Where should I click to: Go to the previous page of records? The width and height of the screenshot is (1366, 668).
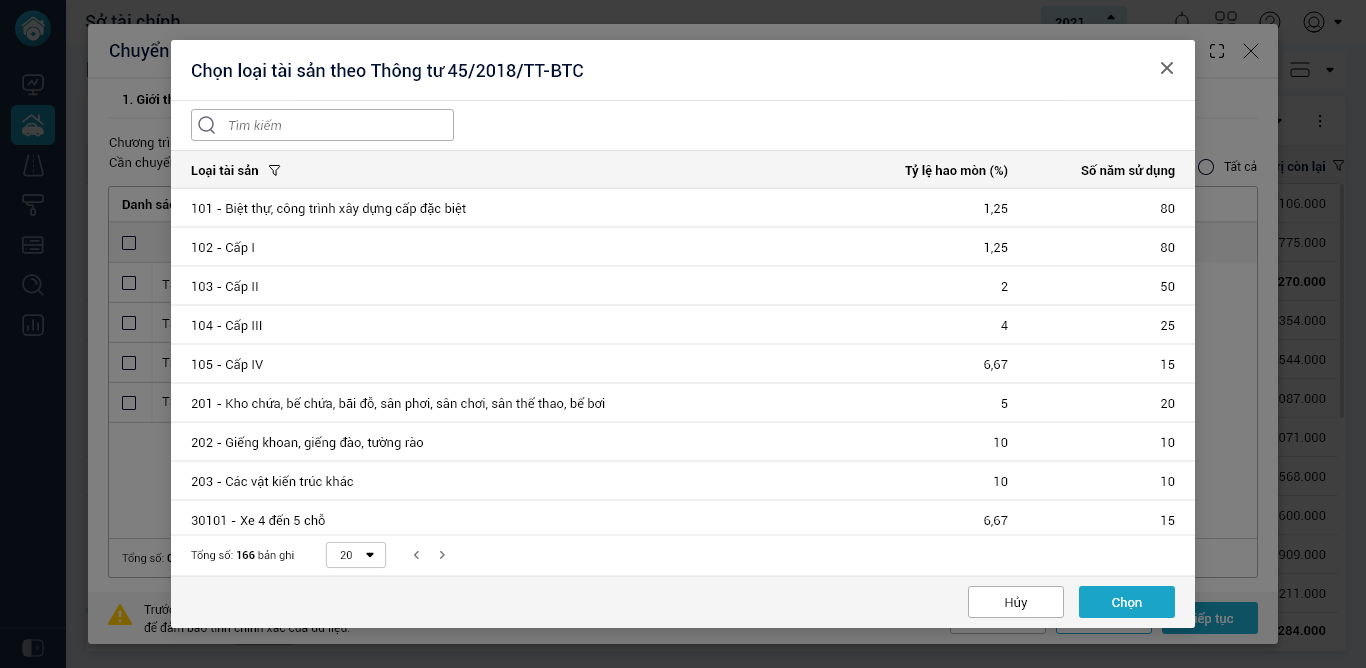click(x=416, y=555)
